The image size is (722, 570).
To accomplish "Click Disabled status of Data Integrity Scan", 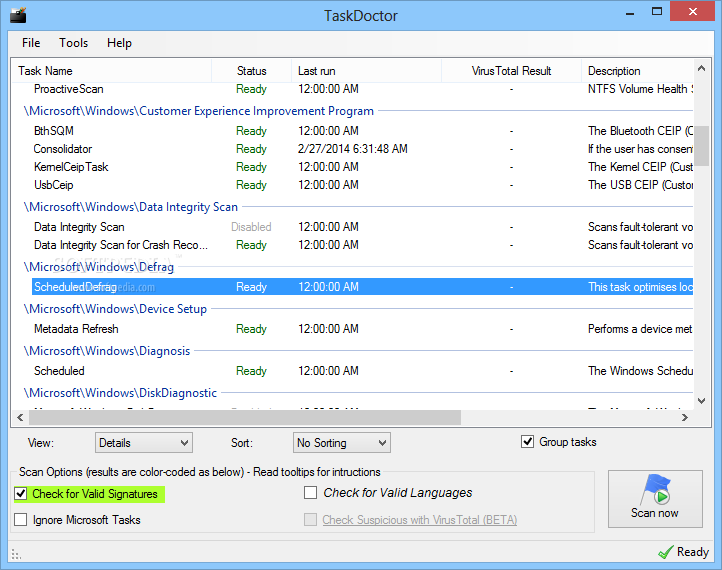I will (251, 227).
